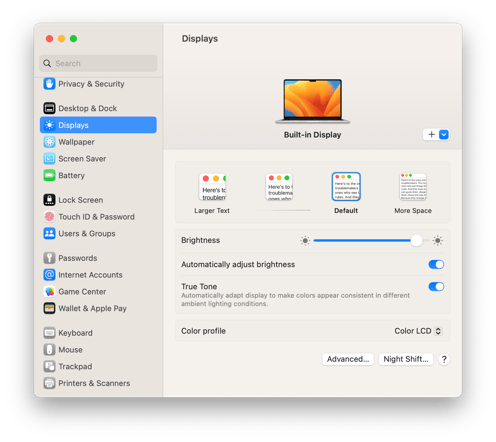Open Battery settings via its green icon

coord(49,175)
